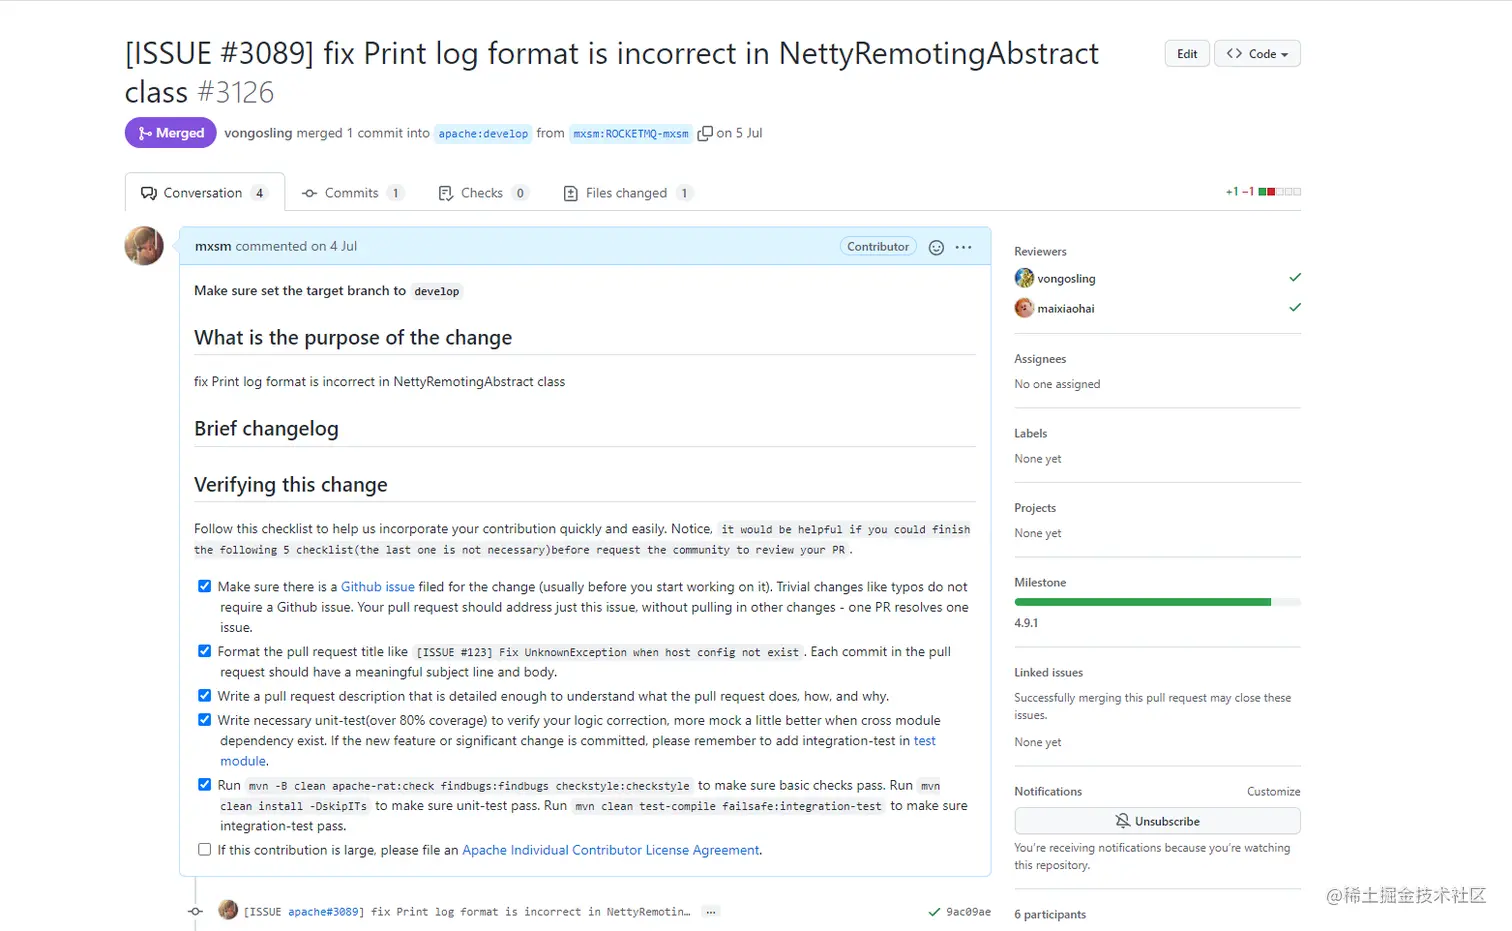The image size is (1512, 931).
Task: Switch to the Files changed tab
Action: pyautogui.click(x=627, y=193)
